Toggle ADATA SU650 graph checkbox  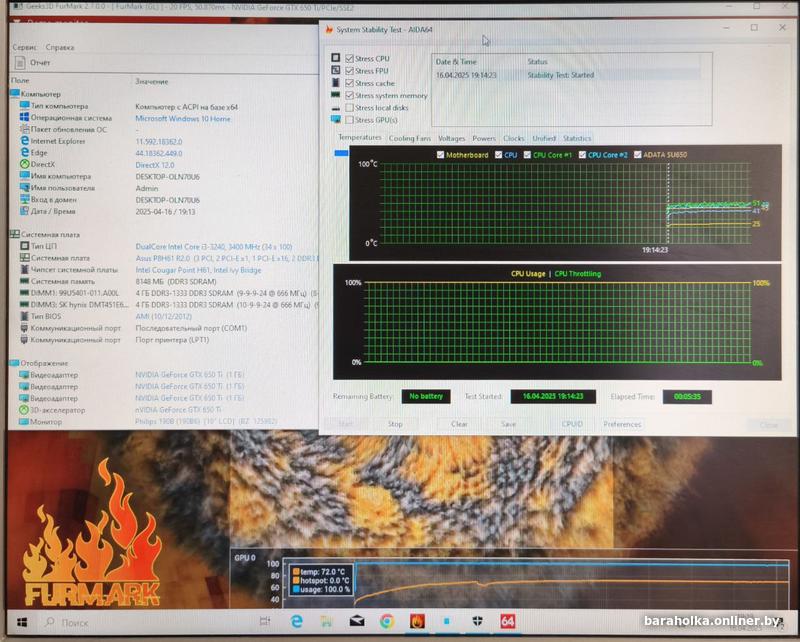pyautogui.click(x=637, y=154)
